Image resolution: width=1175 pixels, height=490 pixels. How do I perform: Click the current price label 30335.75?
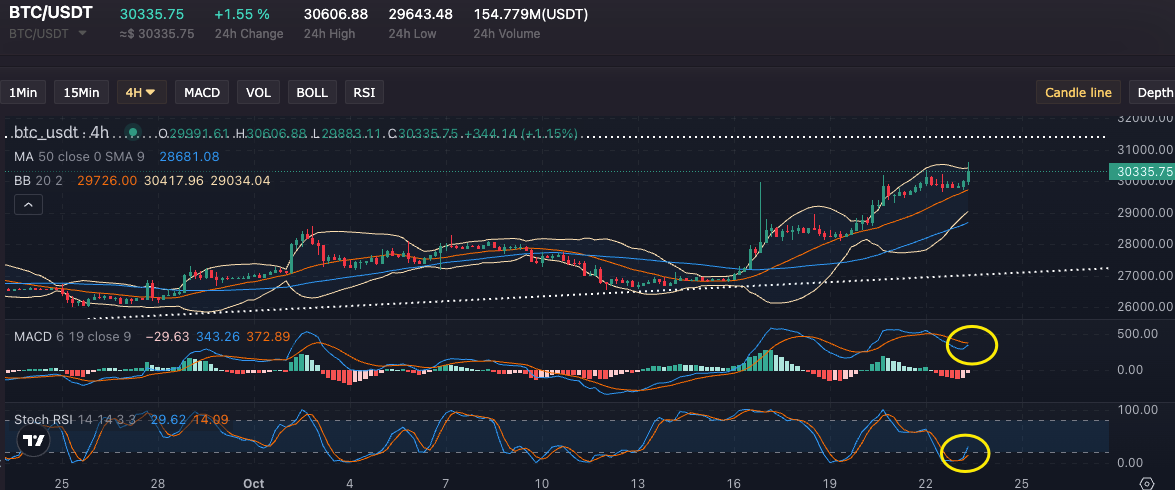point(1140,172)
